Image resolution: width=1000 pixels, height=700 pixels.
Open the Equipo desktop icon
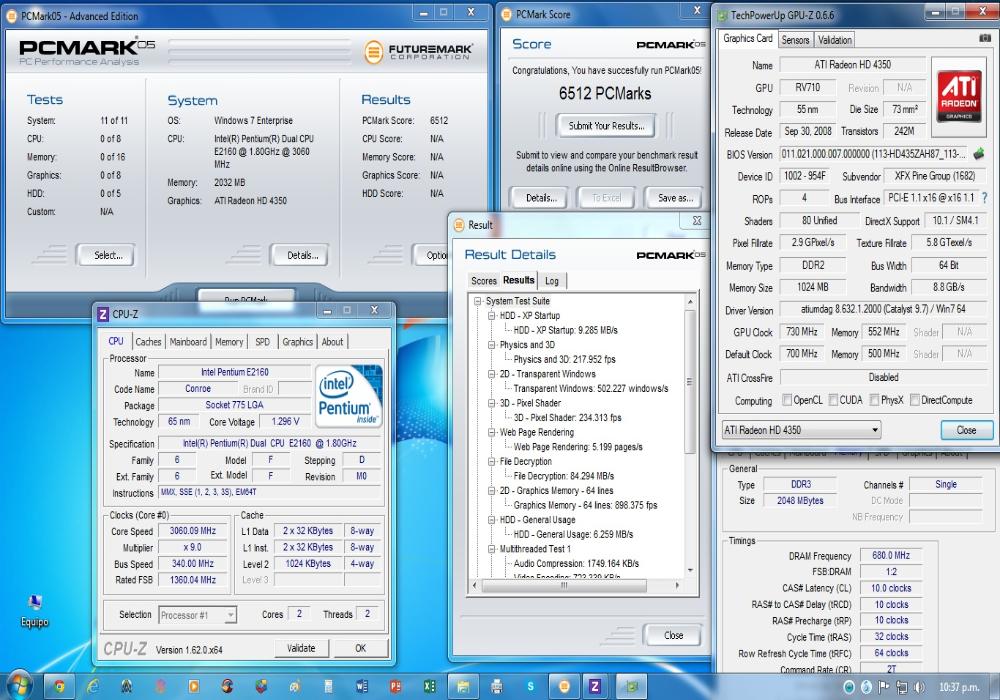(x=34, y=610)
